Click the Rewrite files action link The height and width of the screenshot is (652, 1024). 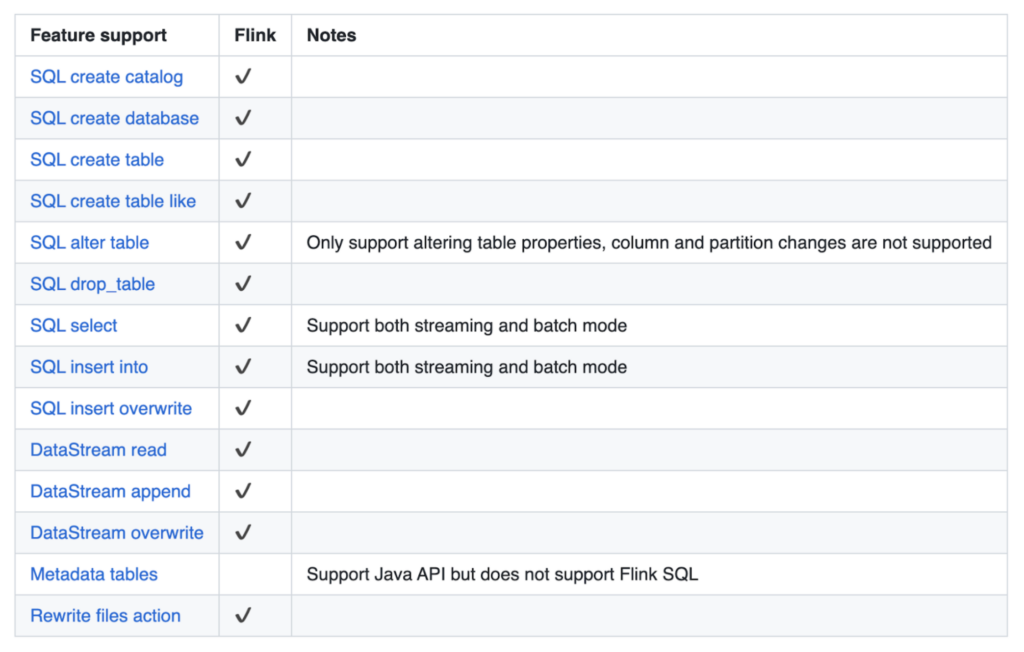105,616
